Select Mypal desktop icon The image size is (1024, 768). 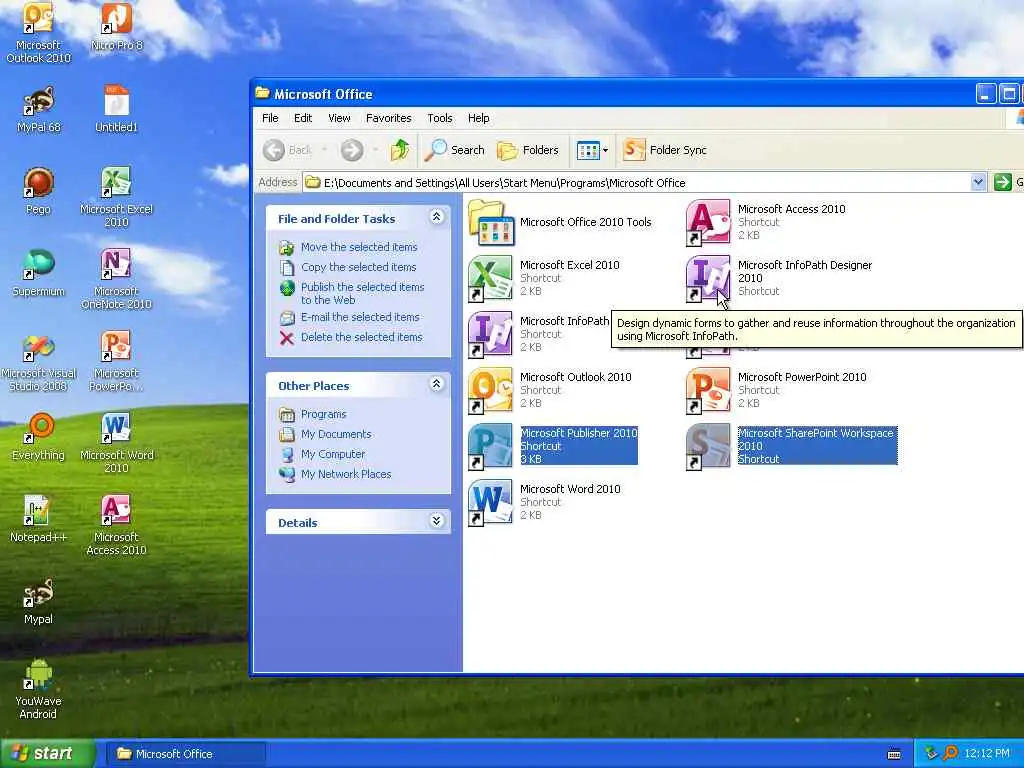39,601
